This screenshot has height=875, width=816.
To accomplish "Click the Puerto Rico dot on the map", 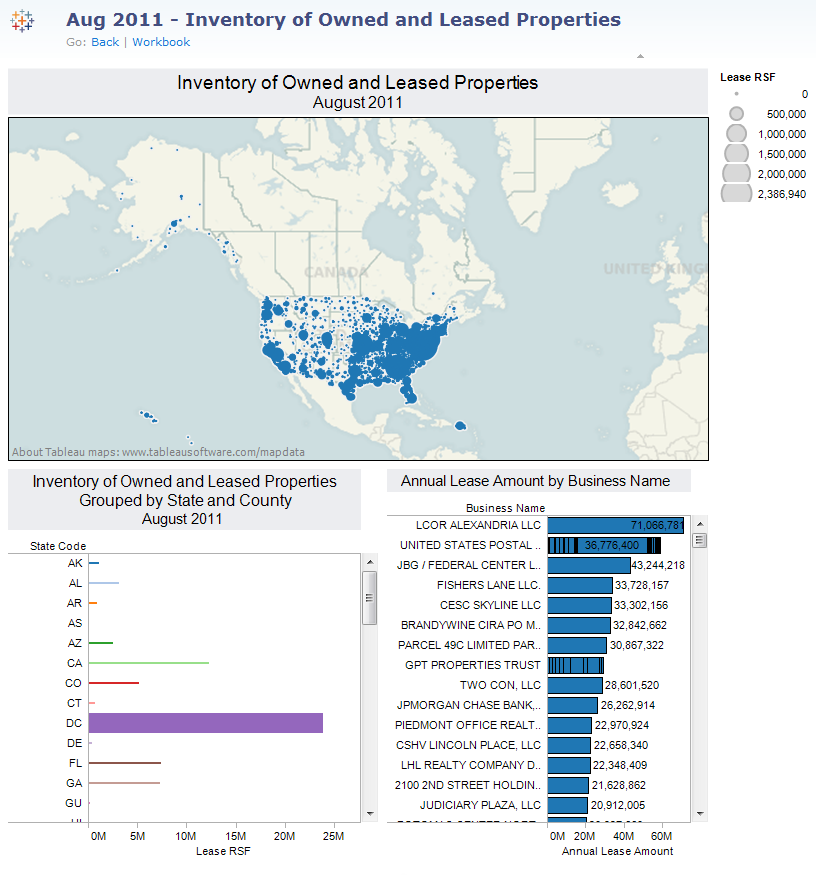I will pyautogui.click(x=460, y=426).
